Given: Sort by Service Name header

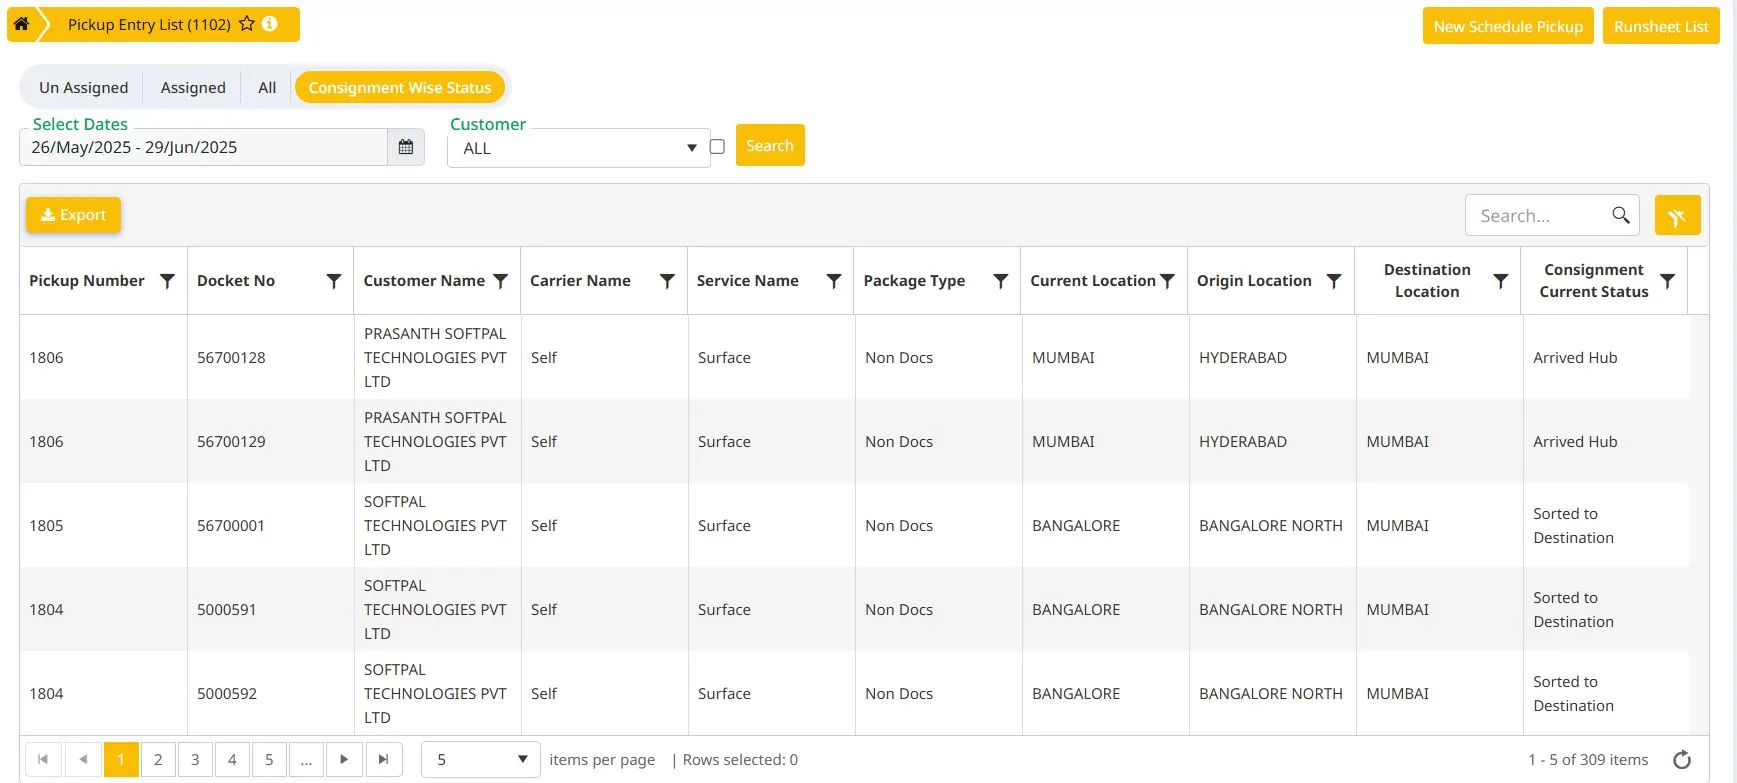Looking at the screenshot, I should click(x=748, y=281).
